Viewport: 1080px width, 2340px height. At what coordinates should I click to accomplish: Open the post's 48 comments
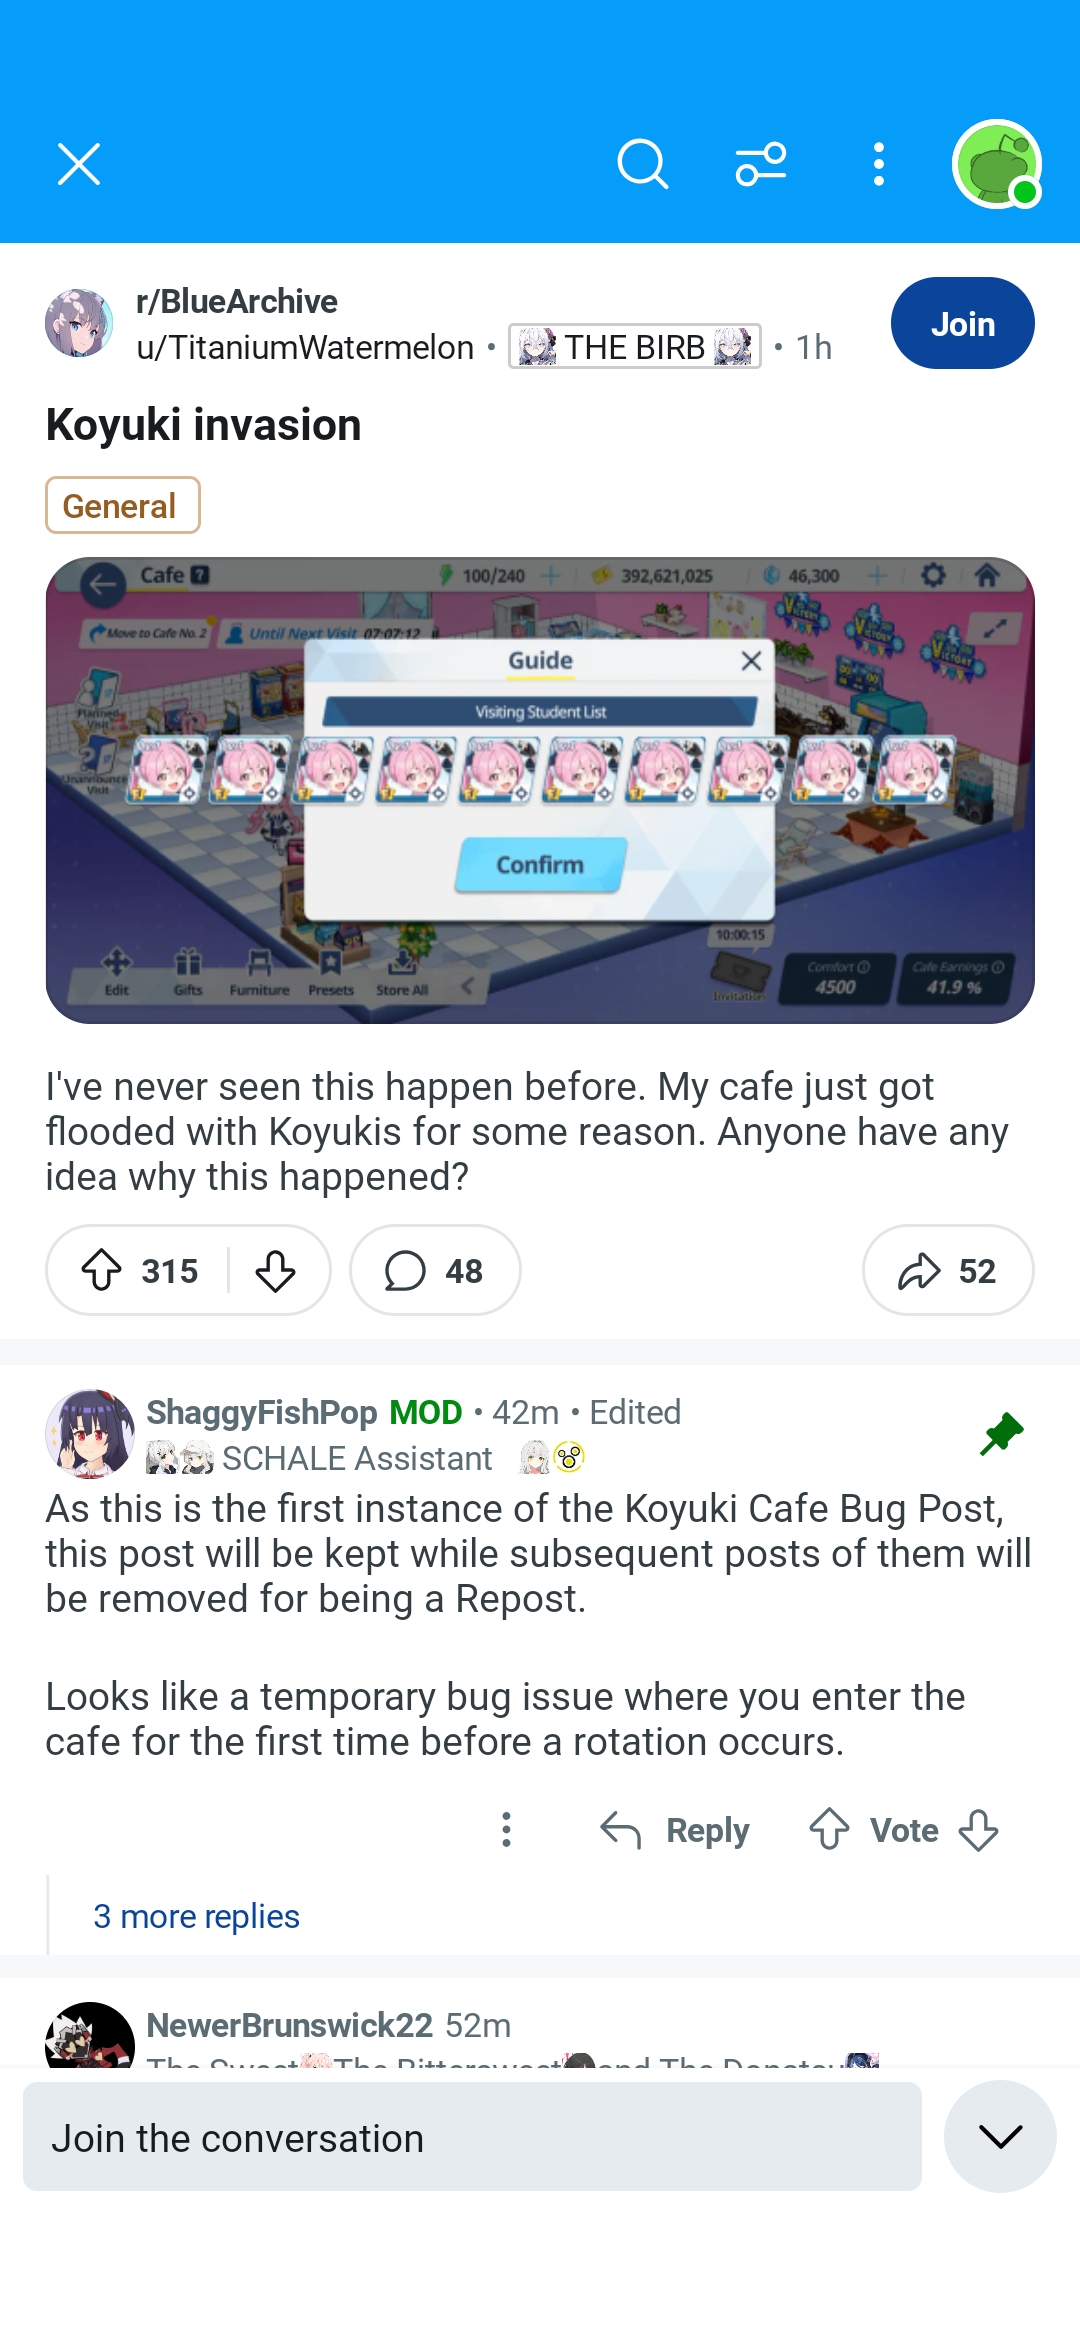(435, 1271)
